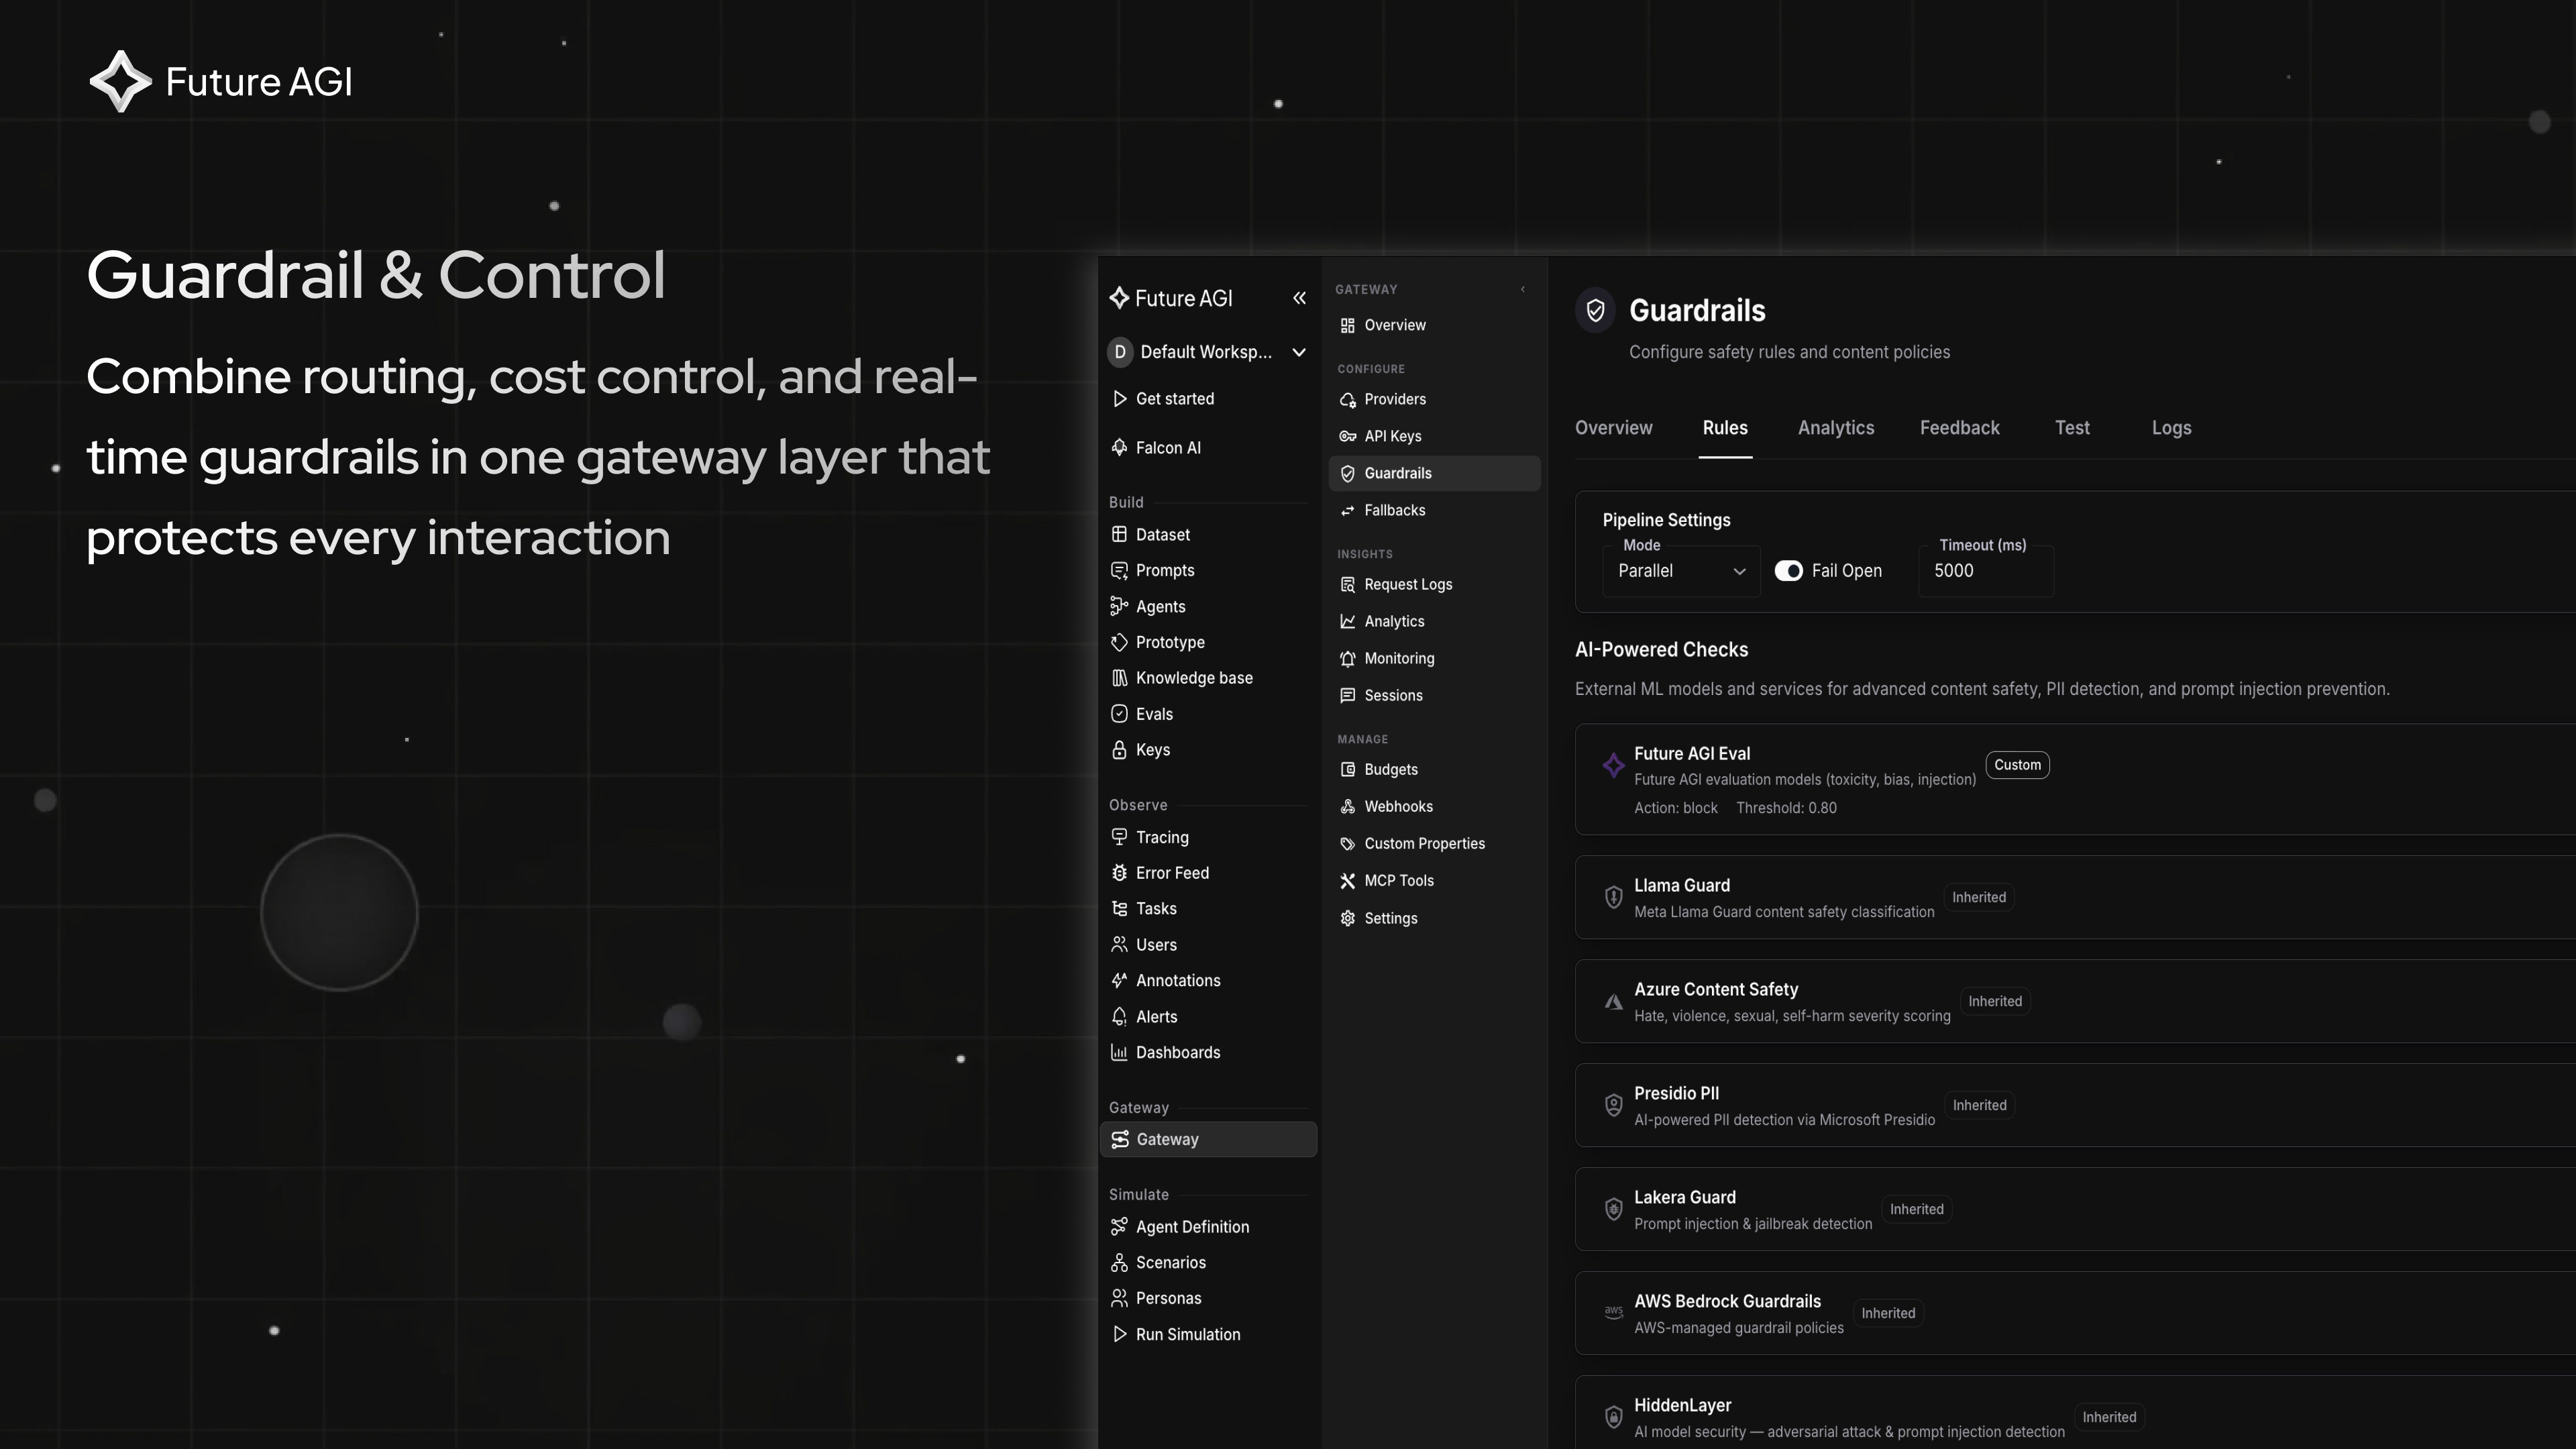Click the Custom badge on Future AGI Eval

pyautogui.click(x=2017, y=765)
